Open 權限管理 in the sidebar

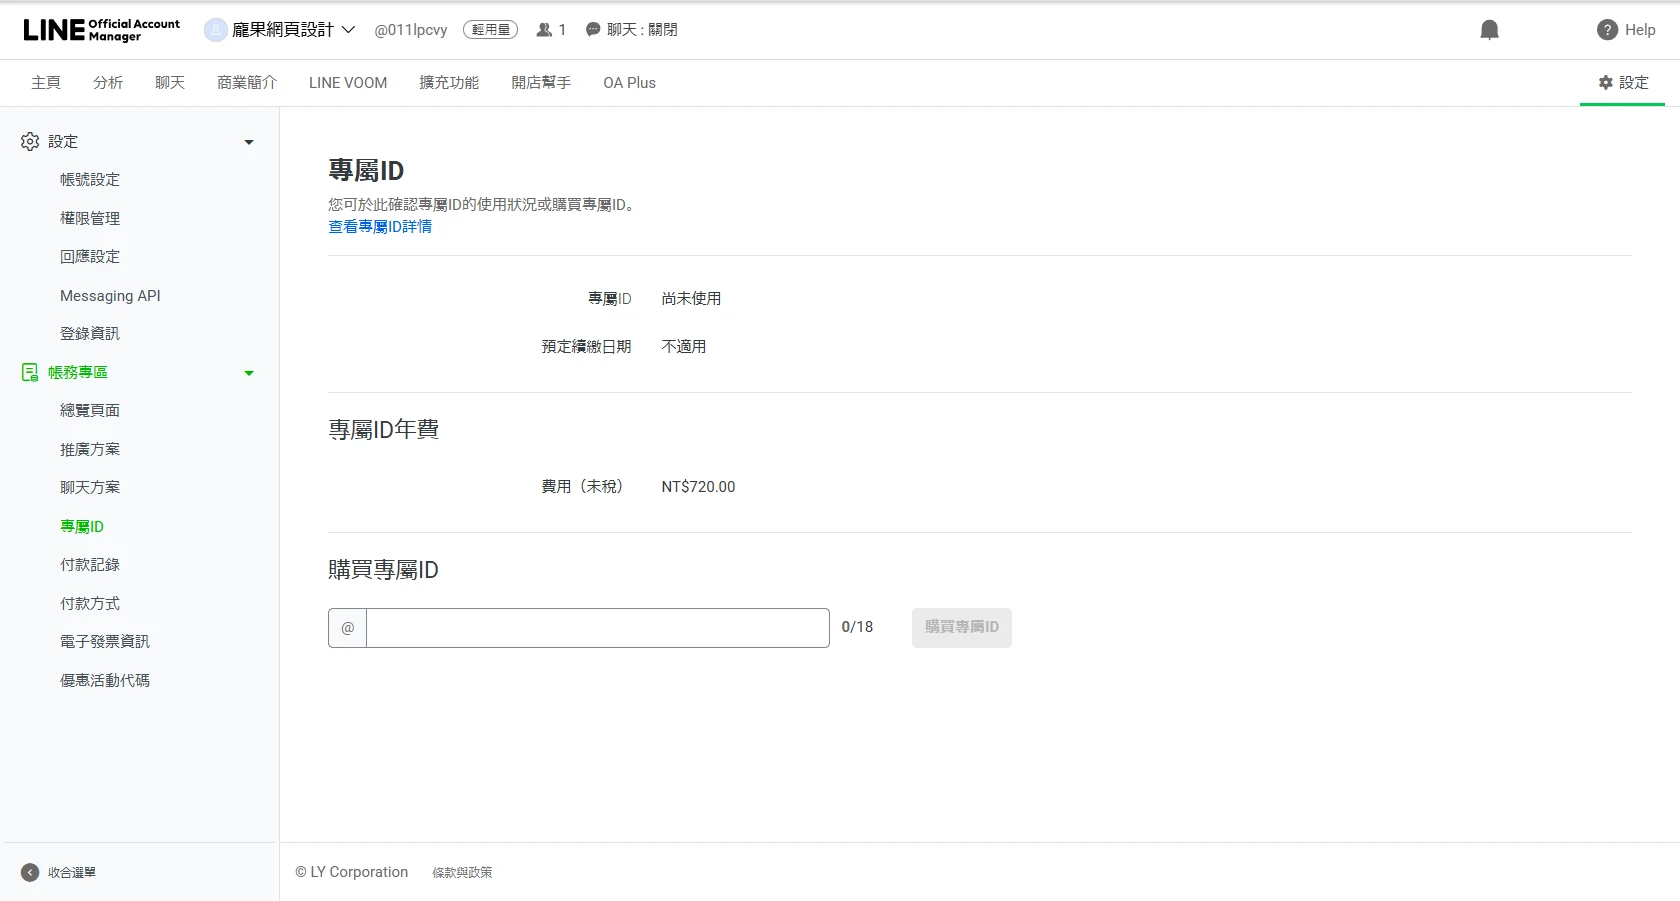pyautogui.click(x=90, y=219)
